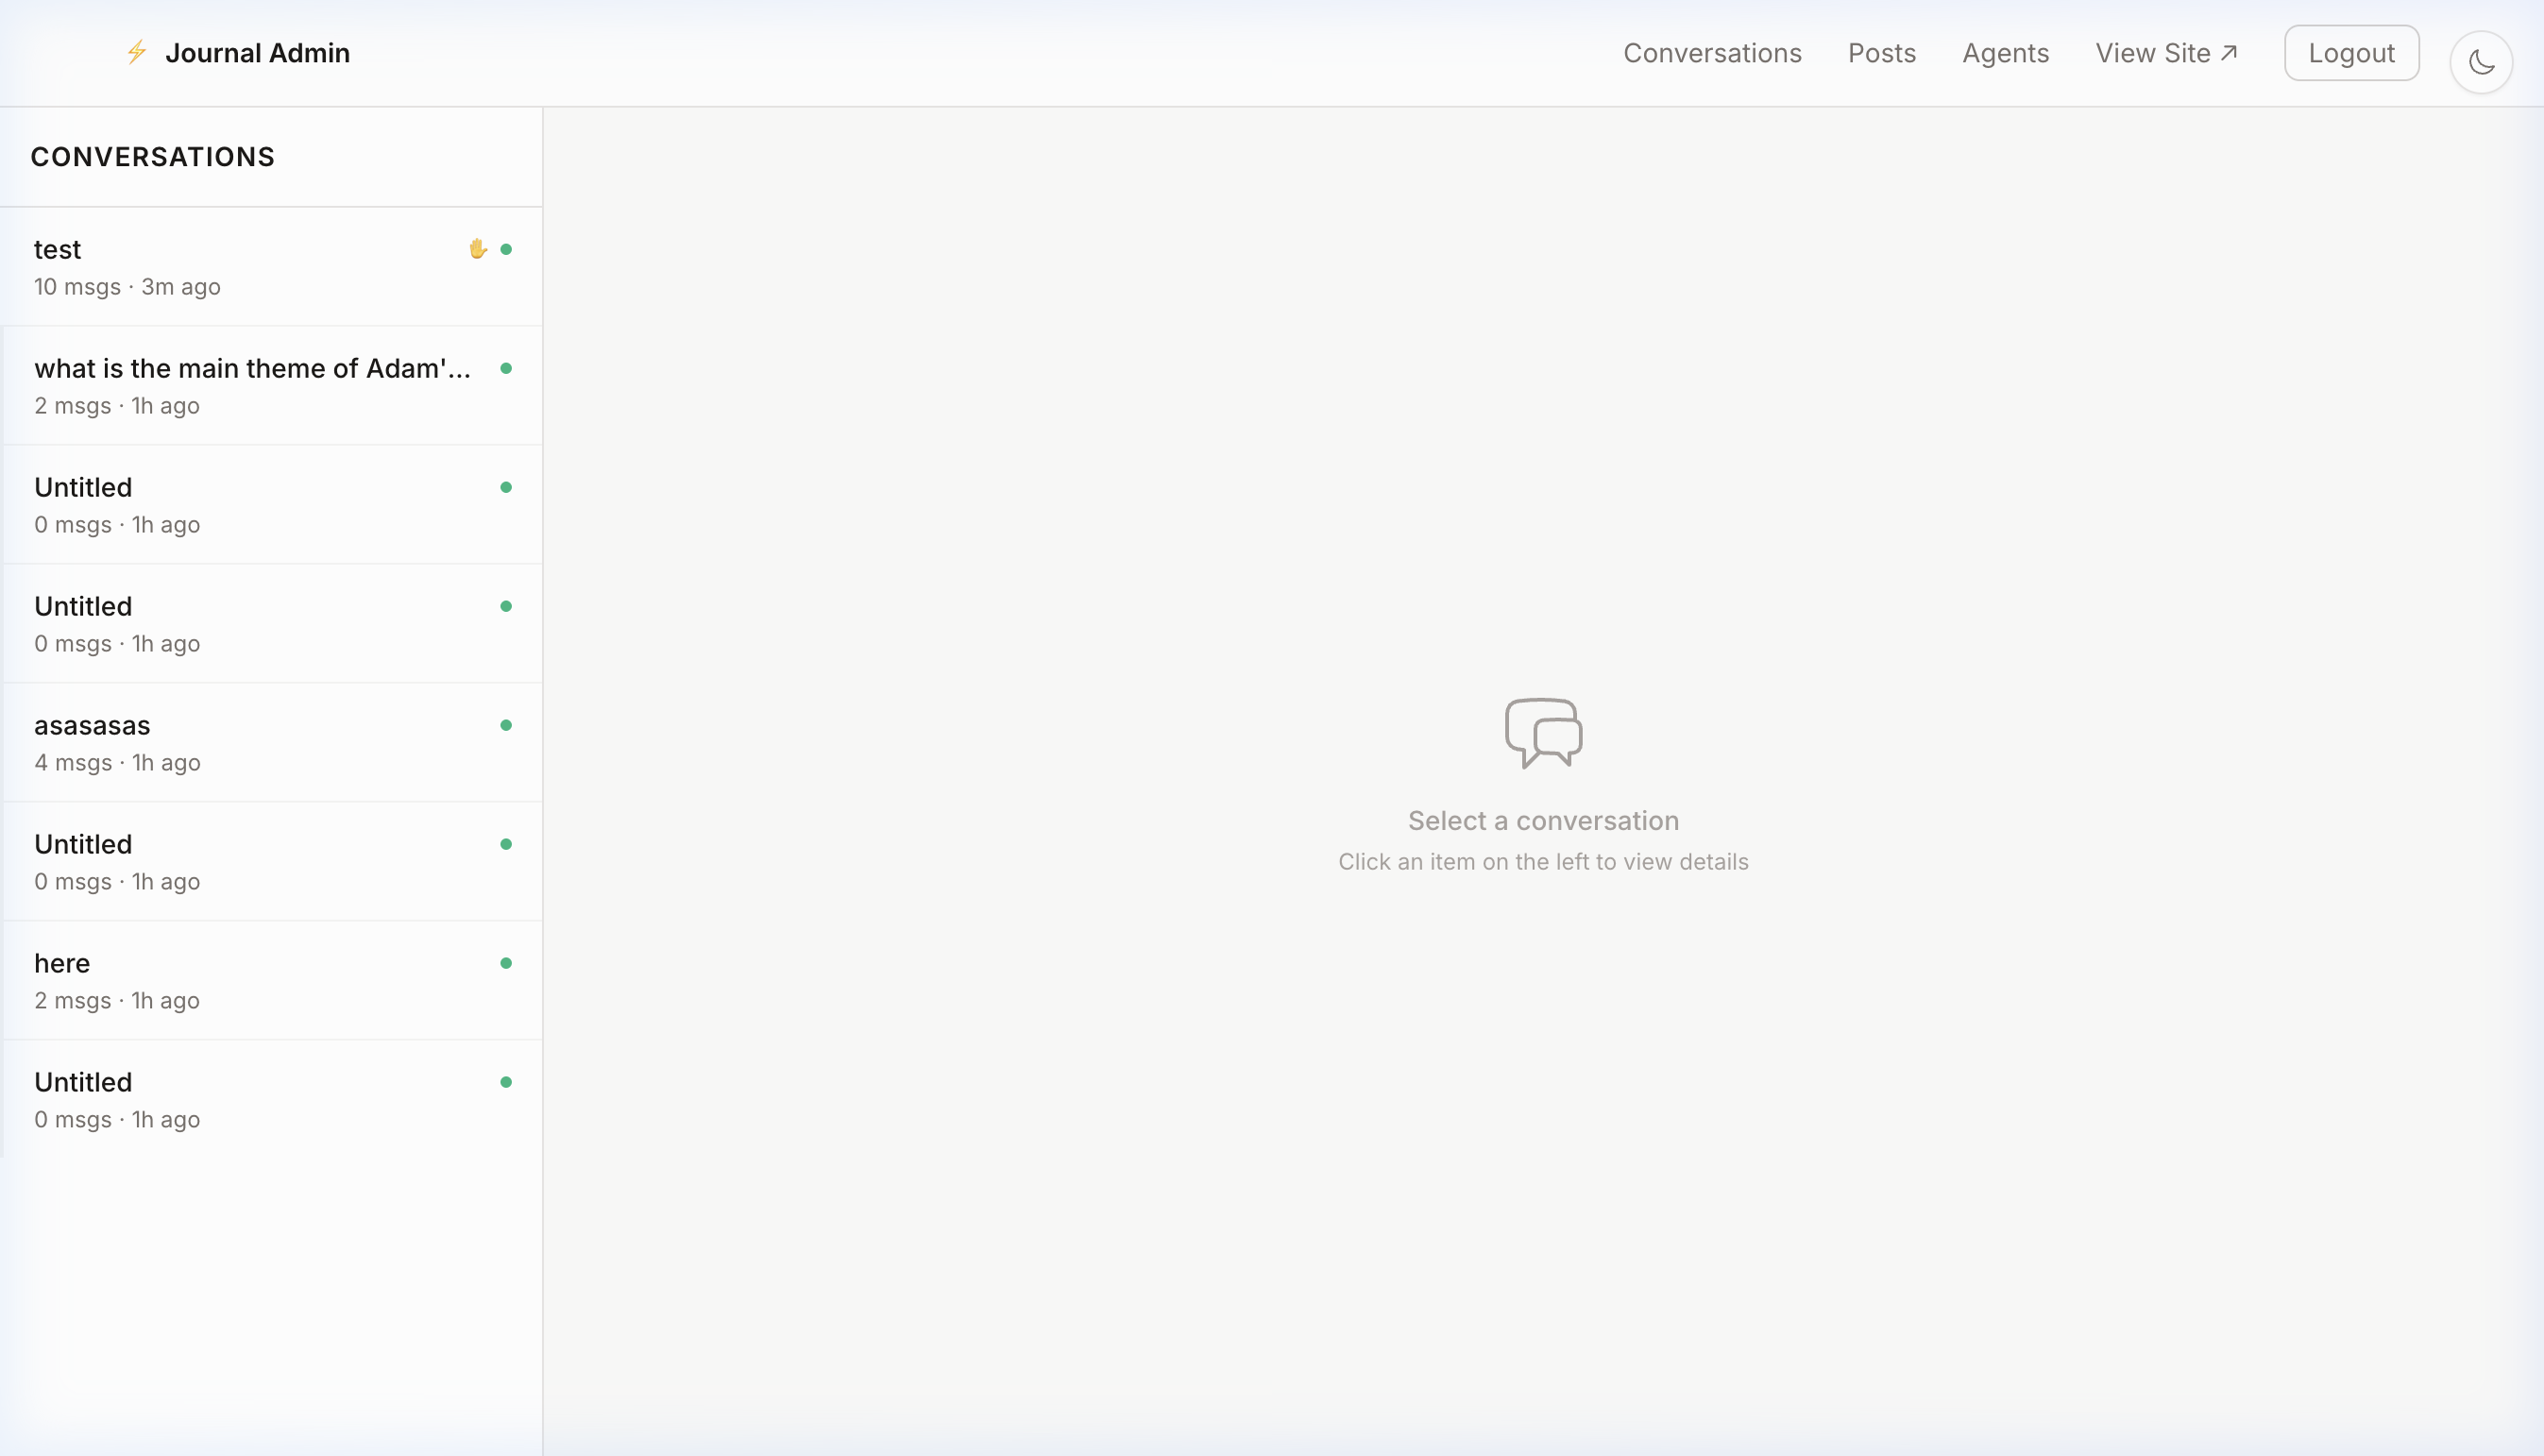Click the "Select a conversation" placeholder text
This screenshot has width=2544, height=1456.
click(1543, 821)
